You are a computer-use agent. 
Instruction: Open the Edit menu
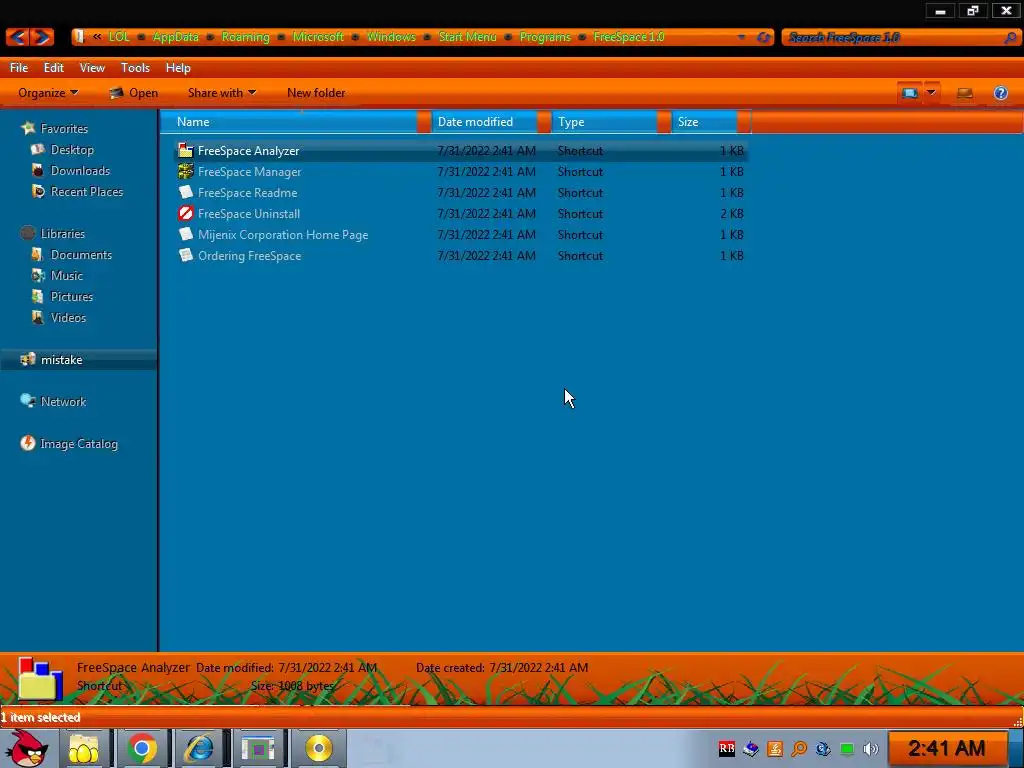coord(54,67)
